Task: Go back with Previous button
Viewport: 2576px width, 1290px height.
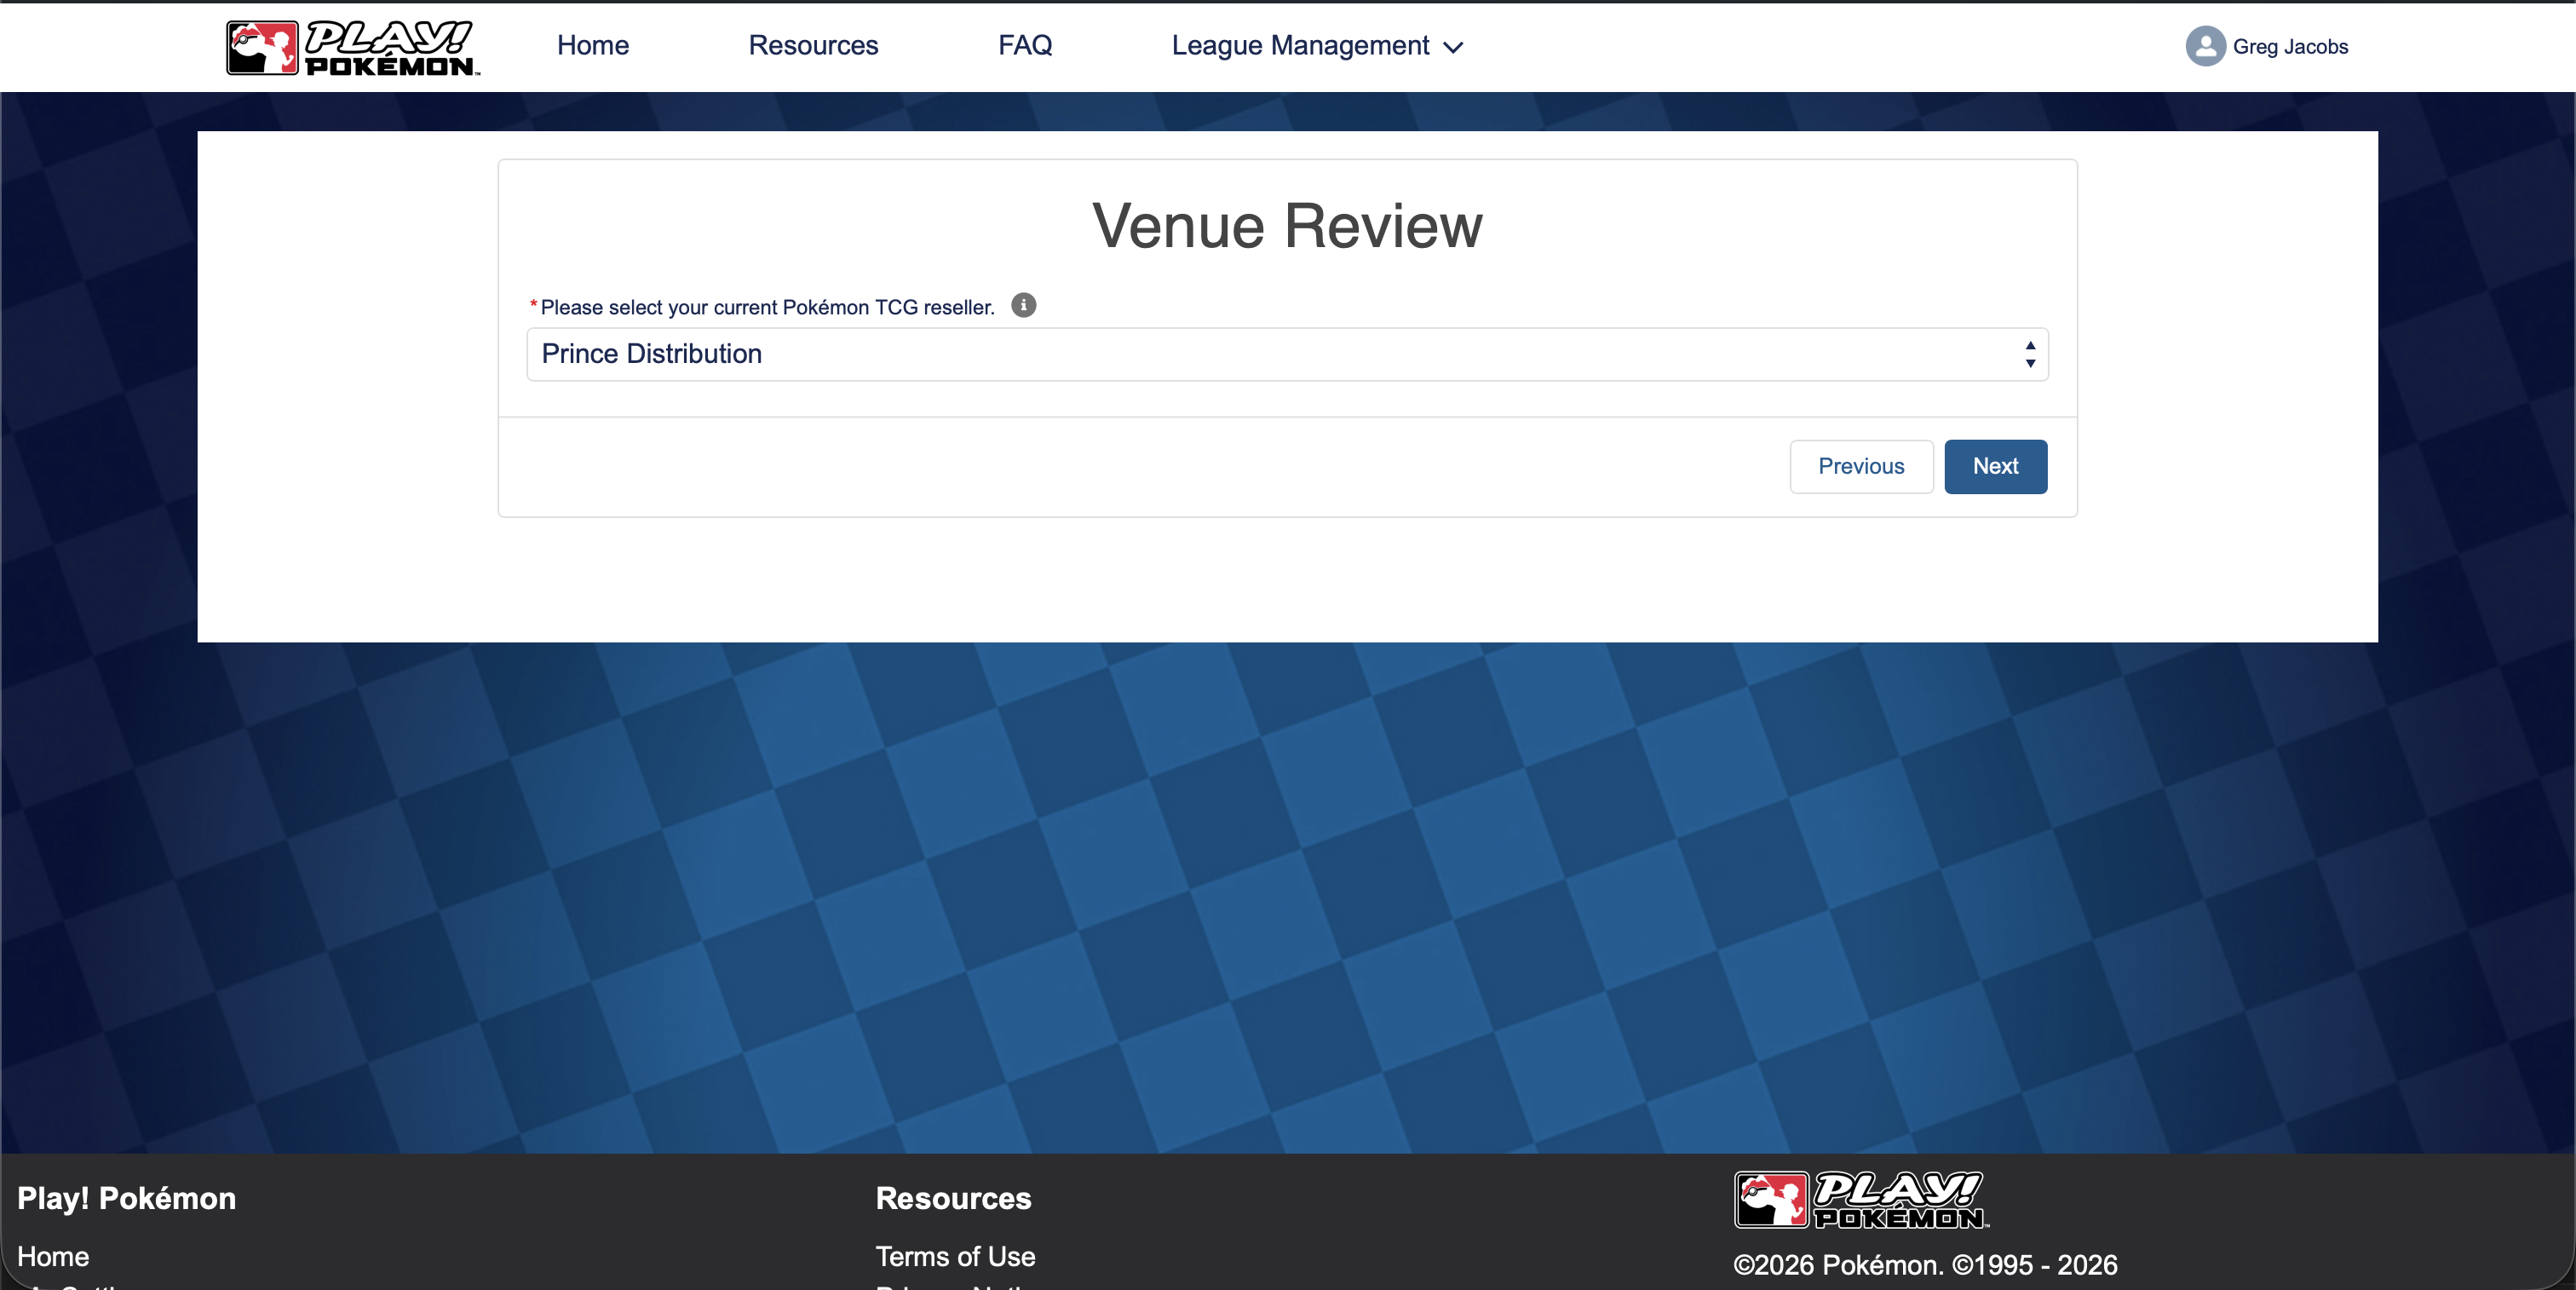Action: (1860, 466)
